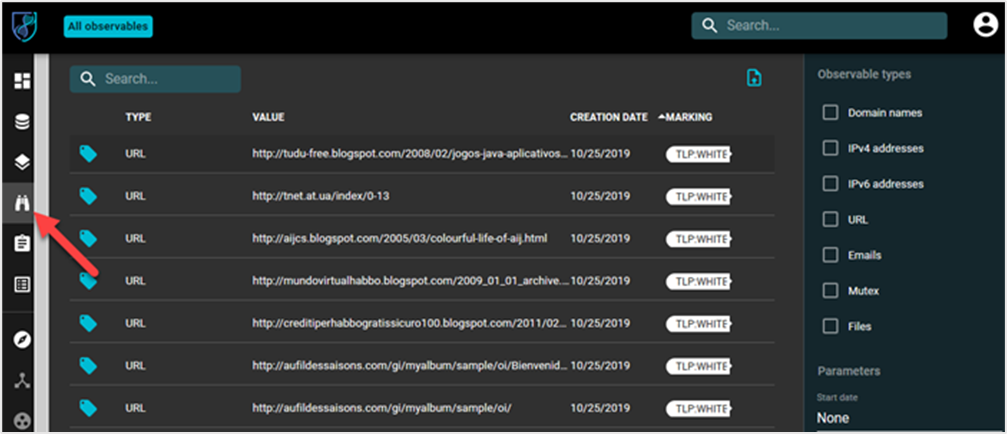
Task: Open the clipboard reports icon in the sidebar
Action: [x=21, y=243]
